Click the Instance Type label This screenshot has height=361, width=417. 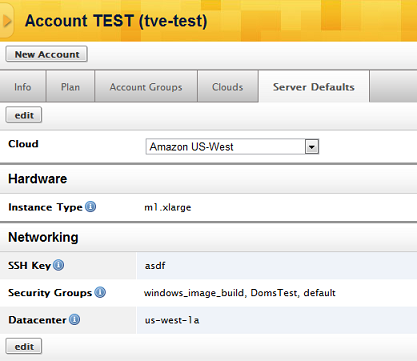tap(45, 207)
